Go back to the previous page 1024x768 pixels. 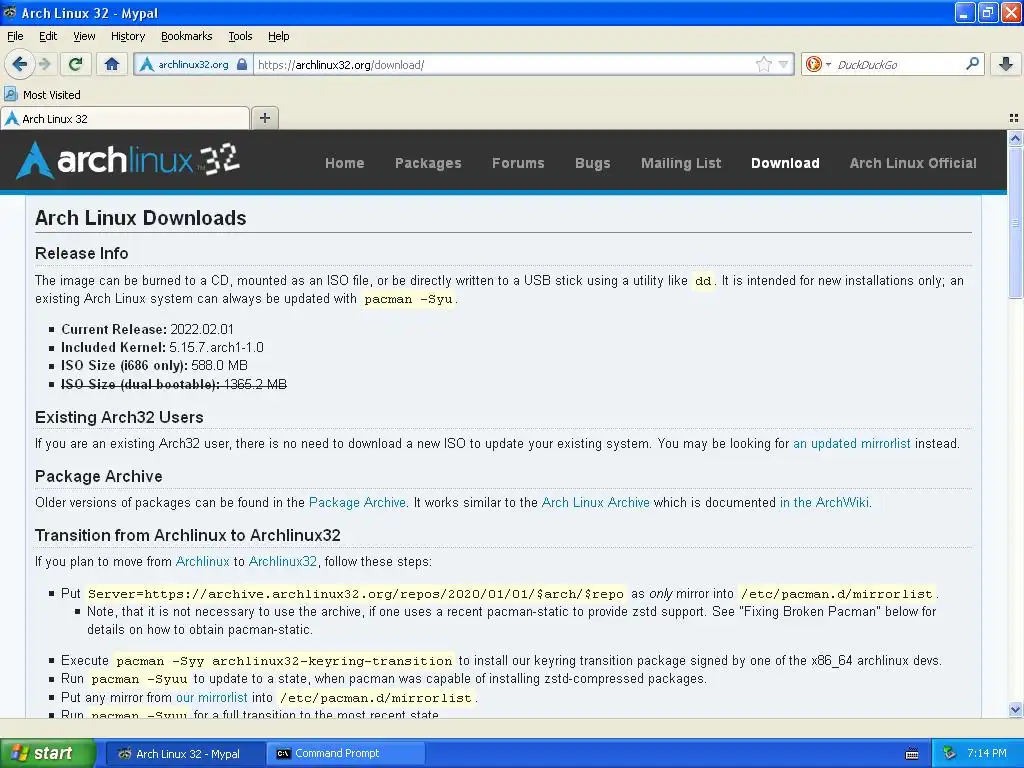tap(19, 64)
